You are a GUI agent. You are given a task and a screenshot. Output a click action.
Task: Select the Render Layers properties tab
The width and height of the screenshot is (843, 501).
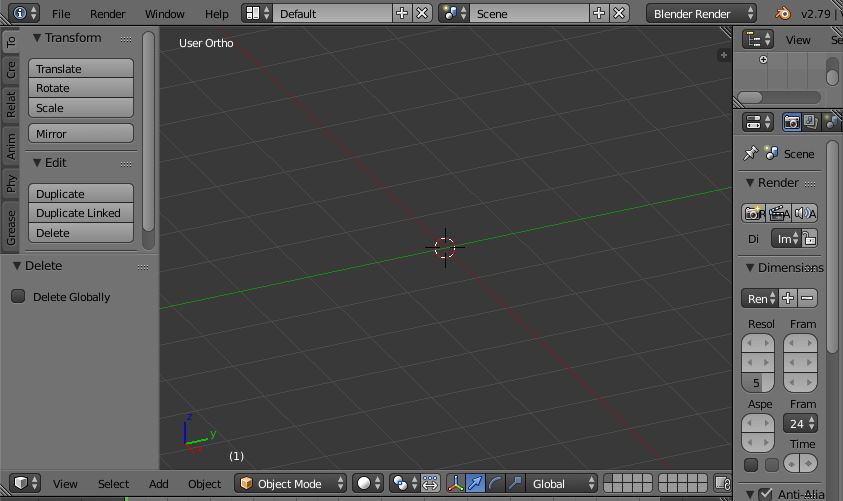click(x=811, y=122)
